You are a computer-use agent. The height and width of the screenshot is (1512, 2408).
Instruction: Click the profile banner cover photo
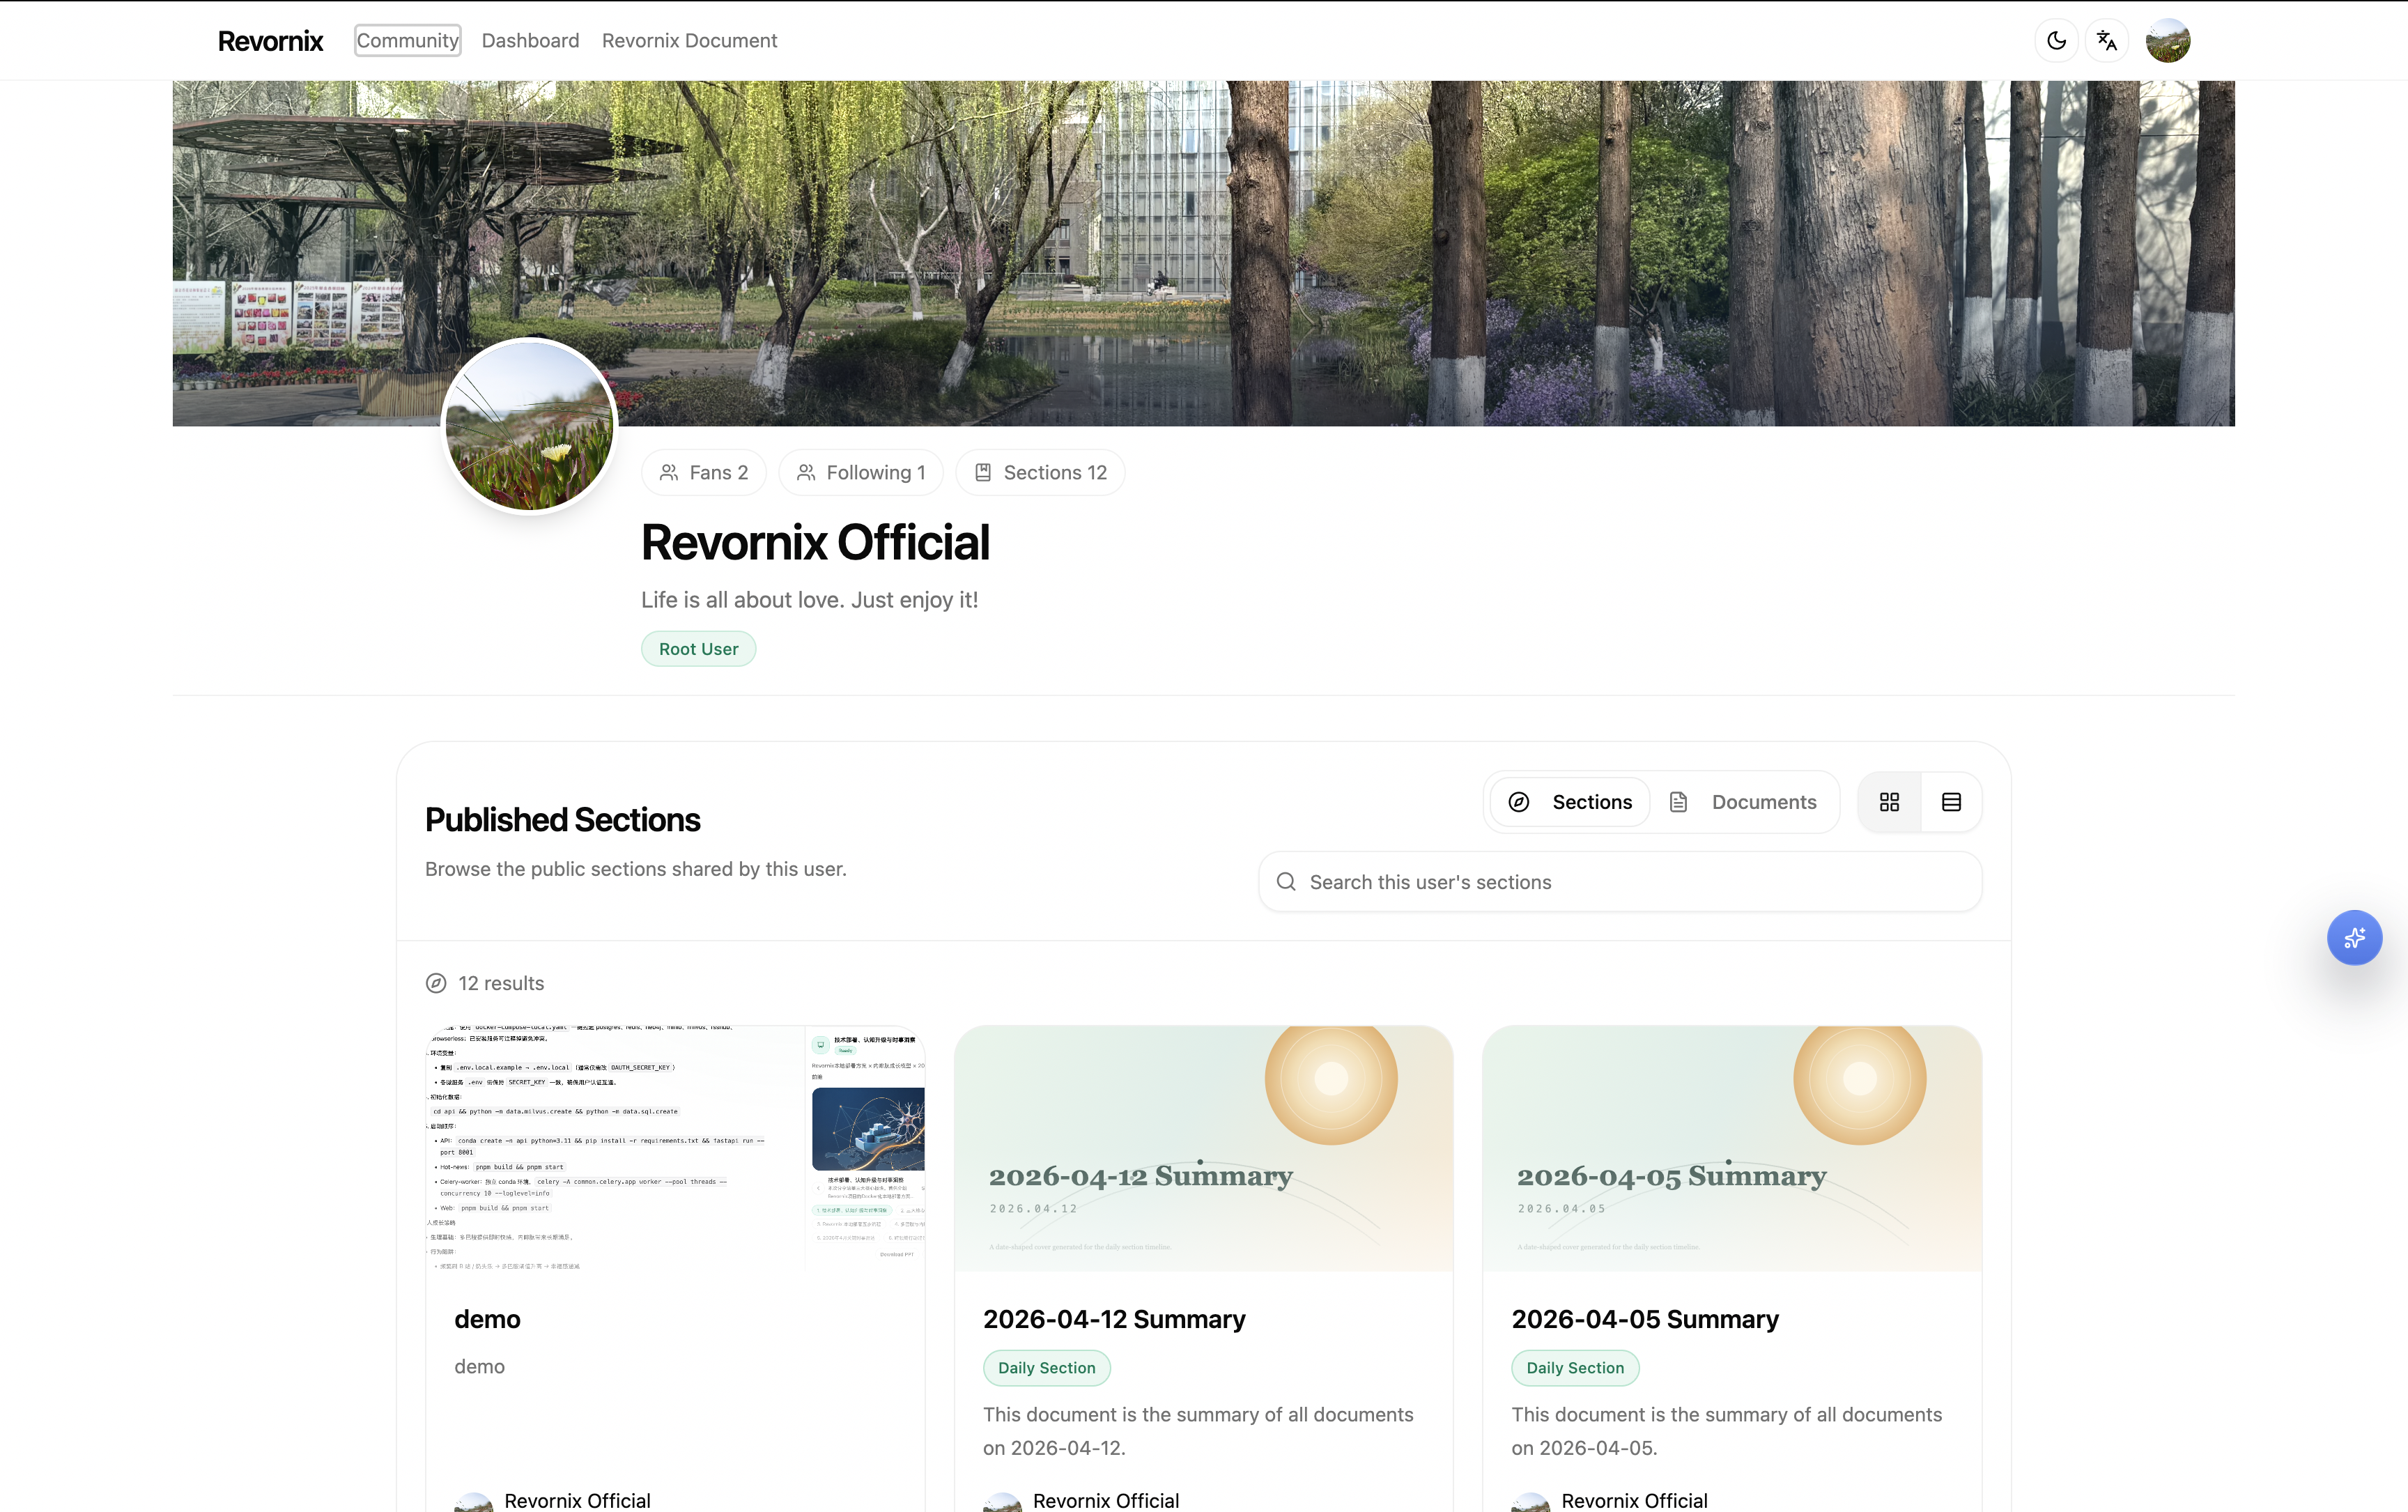(1203, 253)
